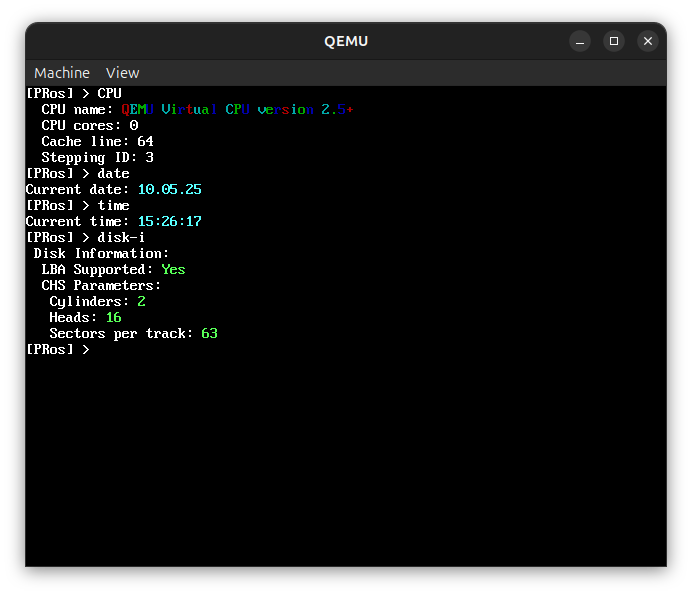The image size is (692, 595).
Task: Click the 'CHS Parameters:' line
Action: [101, 286]
